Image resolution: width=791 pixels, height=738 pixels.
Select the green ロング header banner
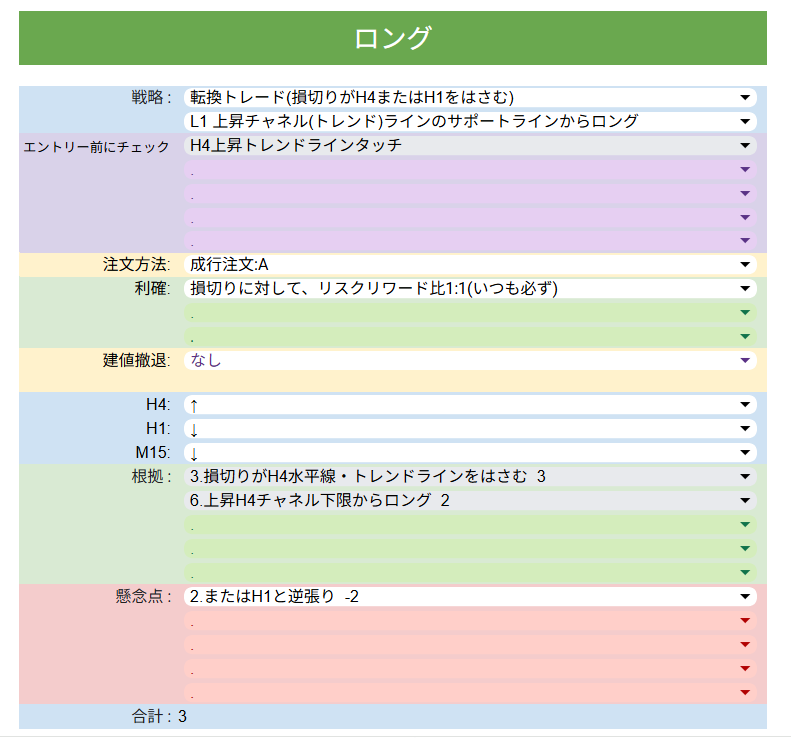pyautogui.click(x=393, y=38)
